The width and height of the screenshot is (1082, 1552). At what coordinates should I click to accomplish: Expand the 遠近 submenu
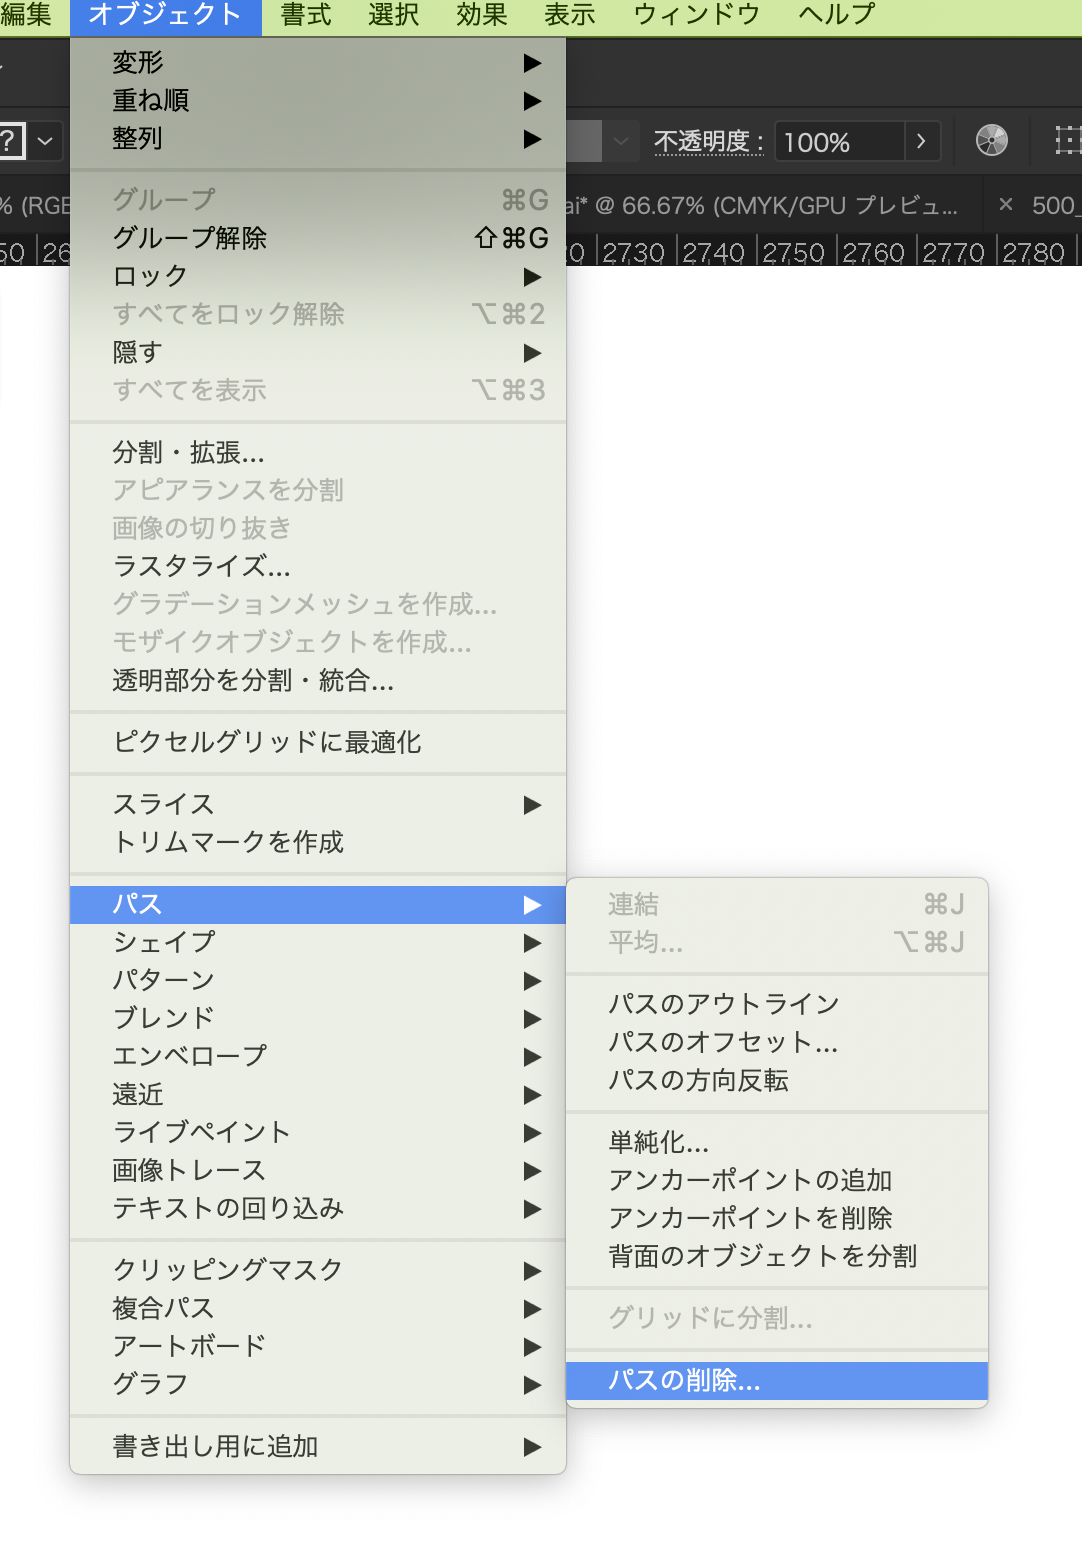pyautogui.click(x=318, y=1095)
